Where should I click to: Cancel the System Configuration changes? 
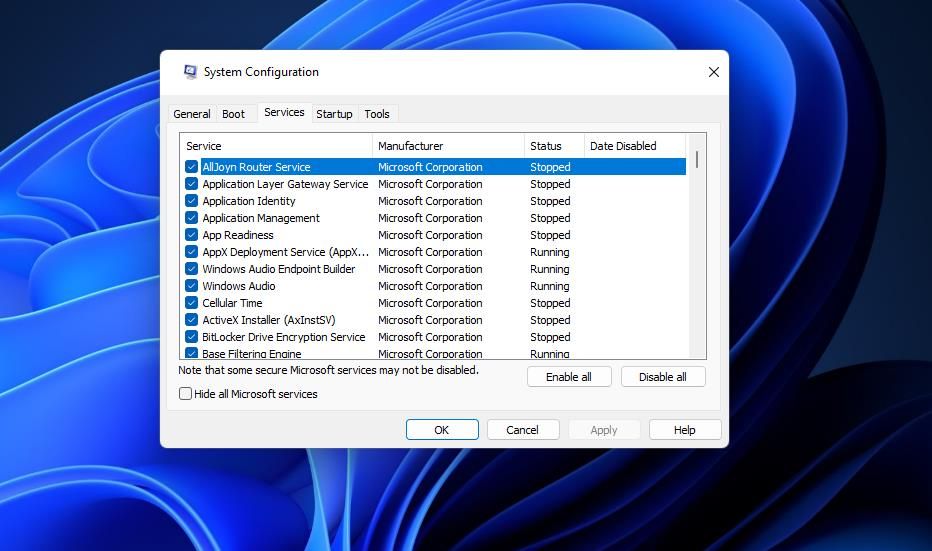click(522, 430)
